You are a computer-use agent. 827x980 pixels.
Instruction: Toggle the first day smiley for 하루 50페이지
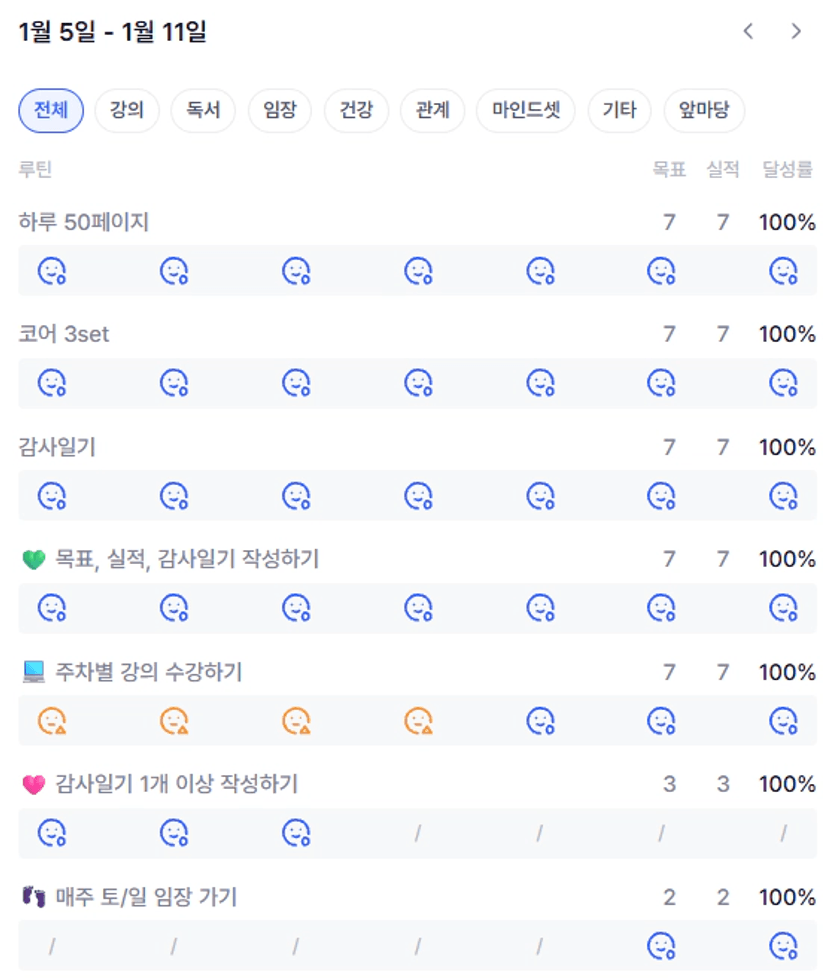click(x=52, y=270)
